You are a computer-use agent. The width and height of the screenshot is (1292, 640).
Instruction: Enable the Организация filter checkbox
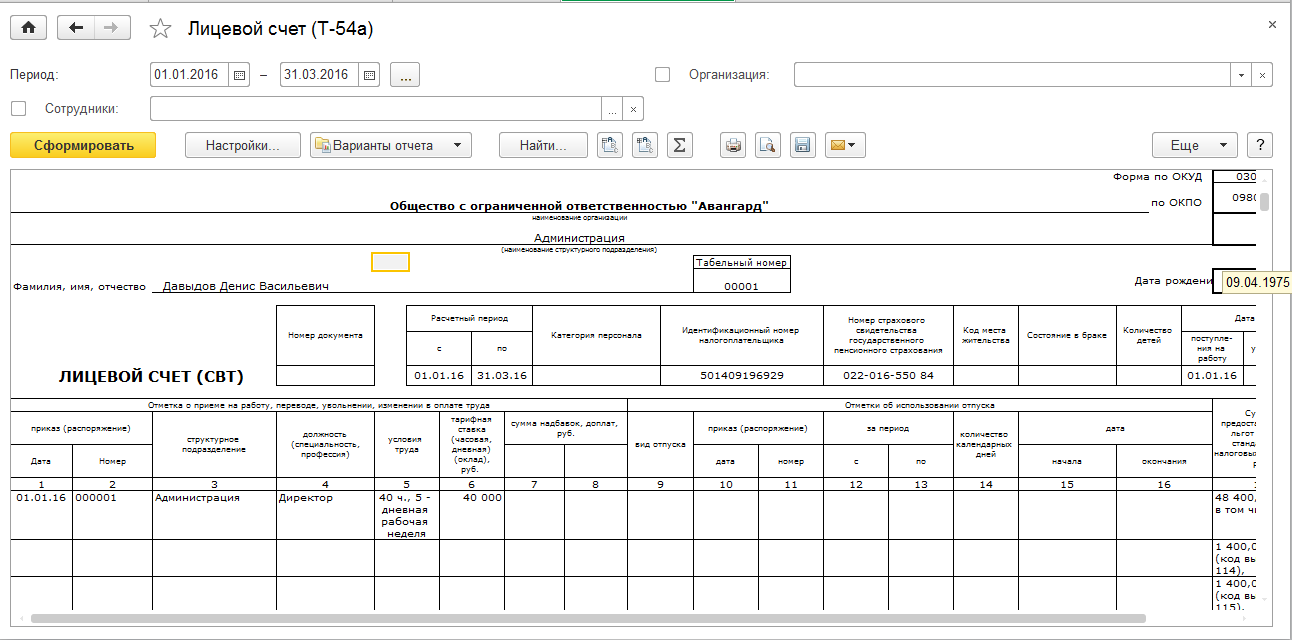click(x=662, y=75)
